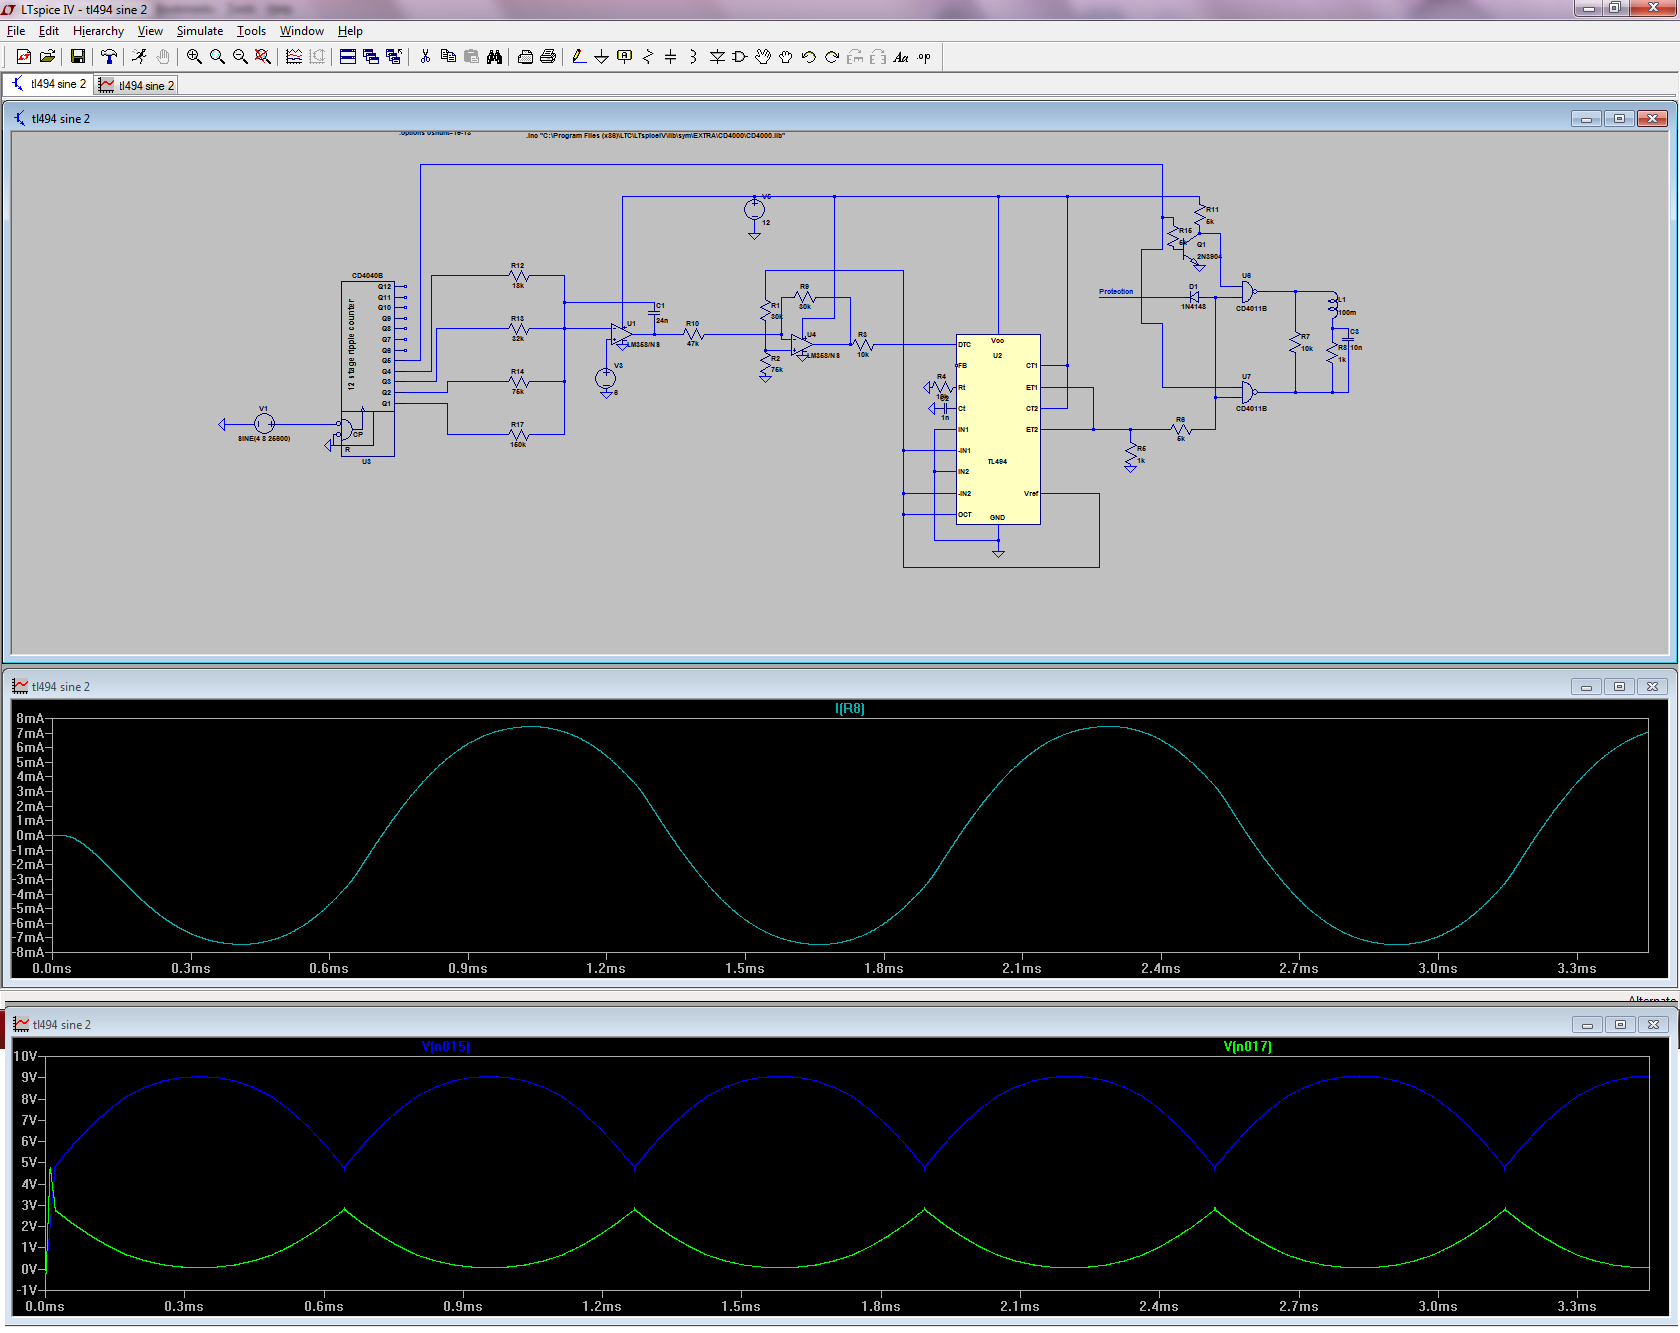
Task: Click the Zoom In magnifier icon
Action: (194, 57)
